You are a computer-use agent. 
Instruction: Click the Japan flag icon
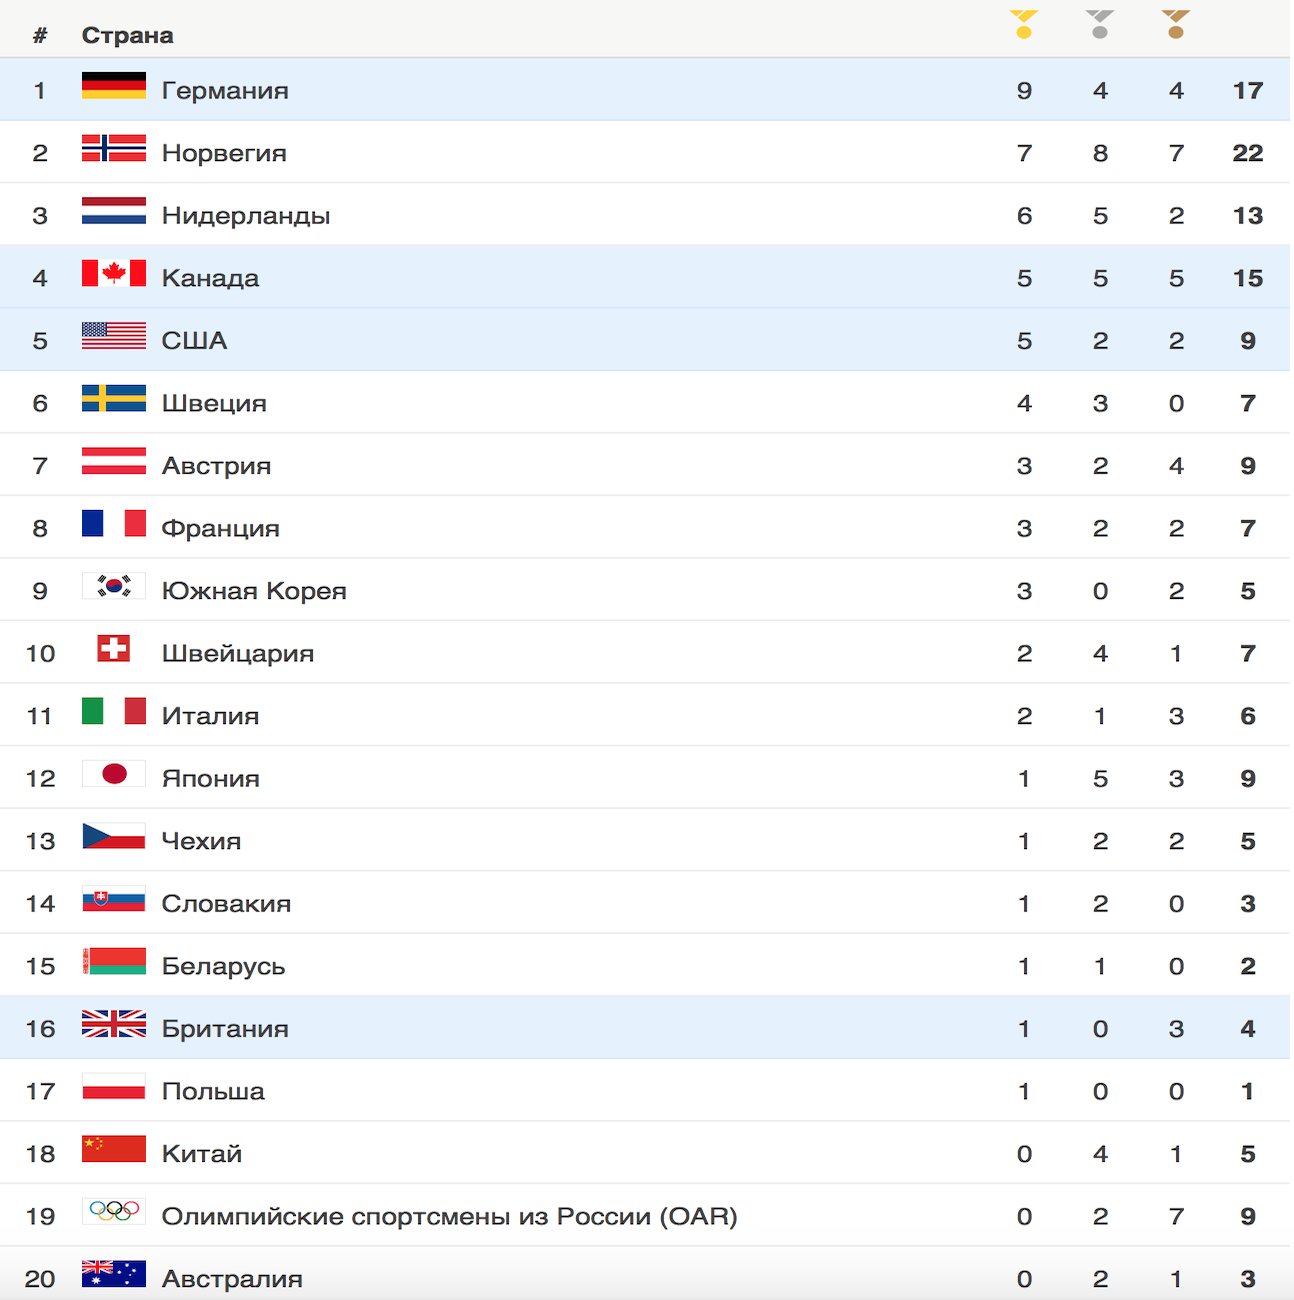click(x=114, y=773)
